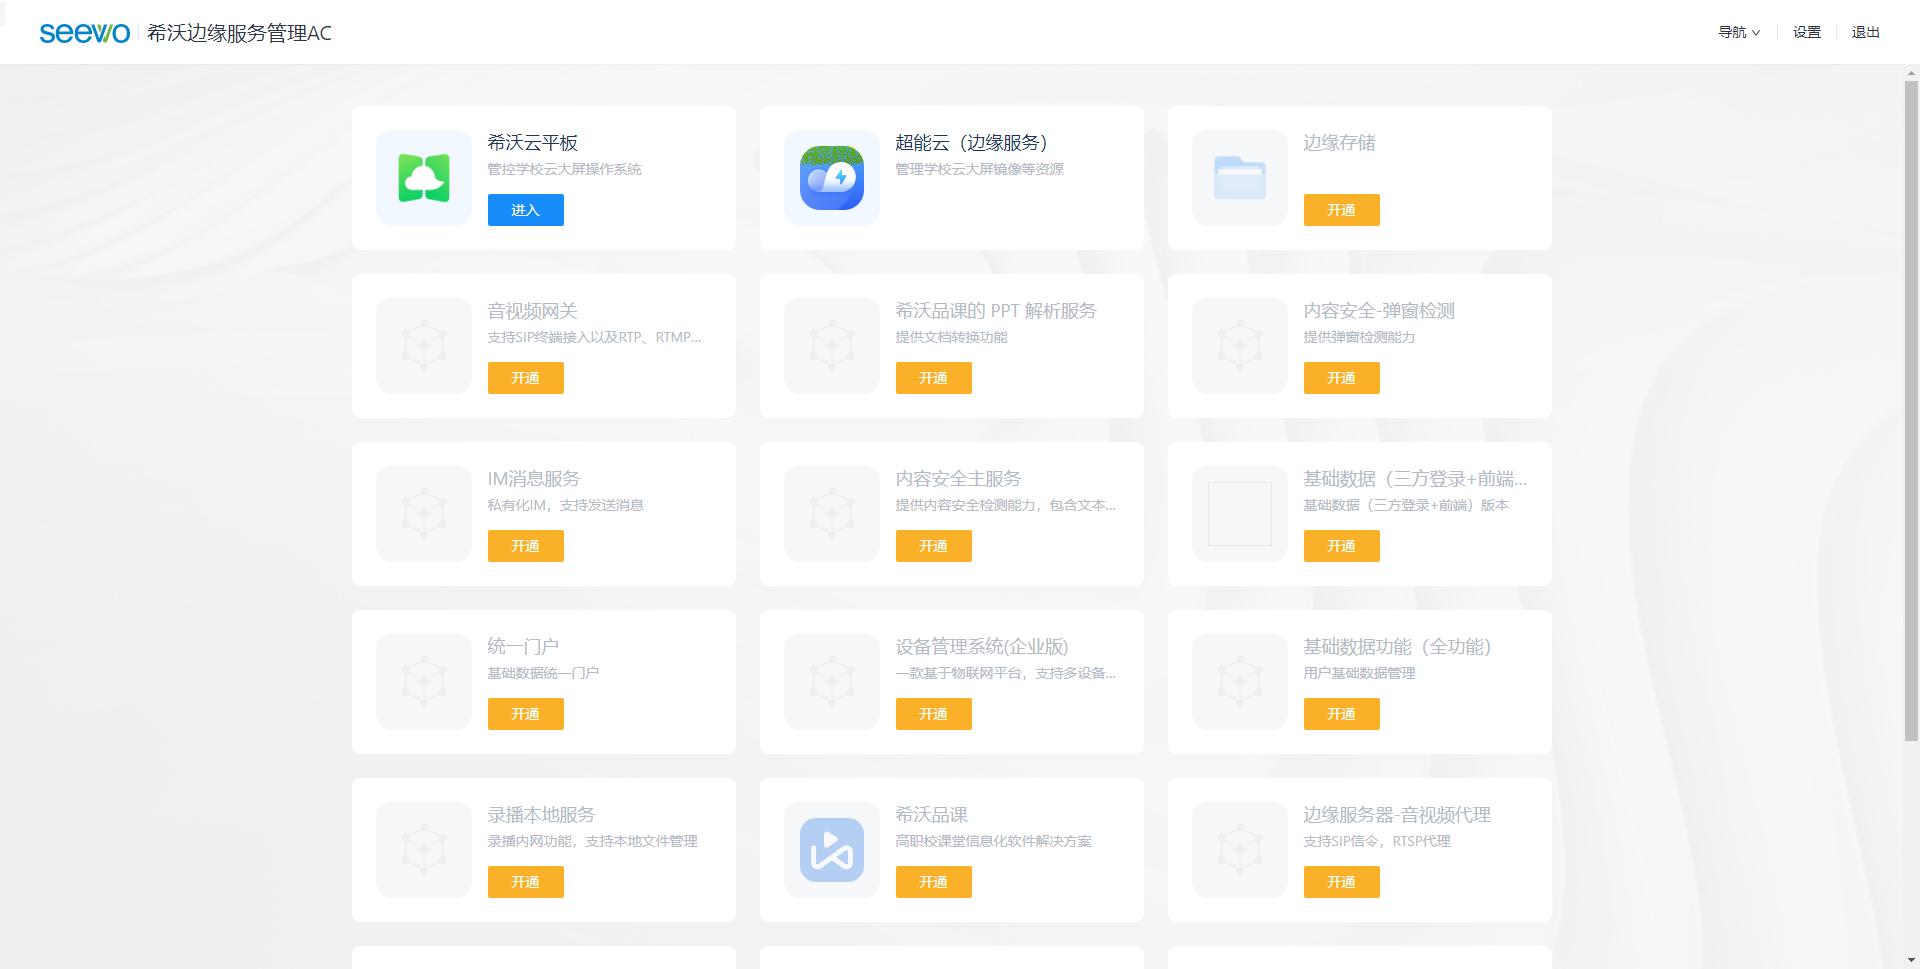Viewport: 1920px width, 969px height.
Task: Click 退出 to log out
Action: tap(1866, 32)
